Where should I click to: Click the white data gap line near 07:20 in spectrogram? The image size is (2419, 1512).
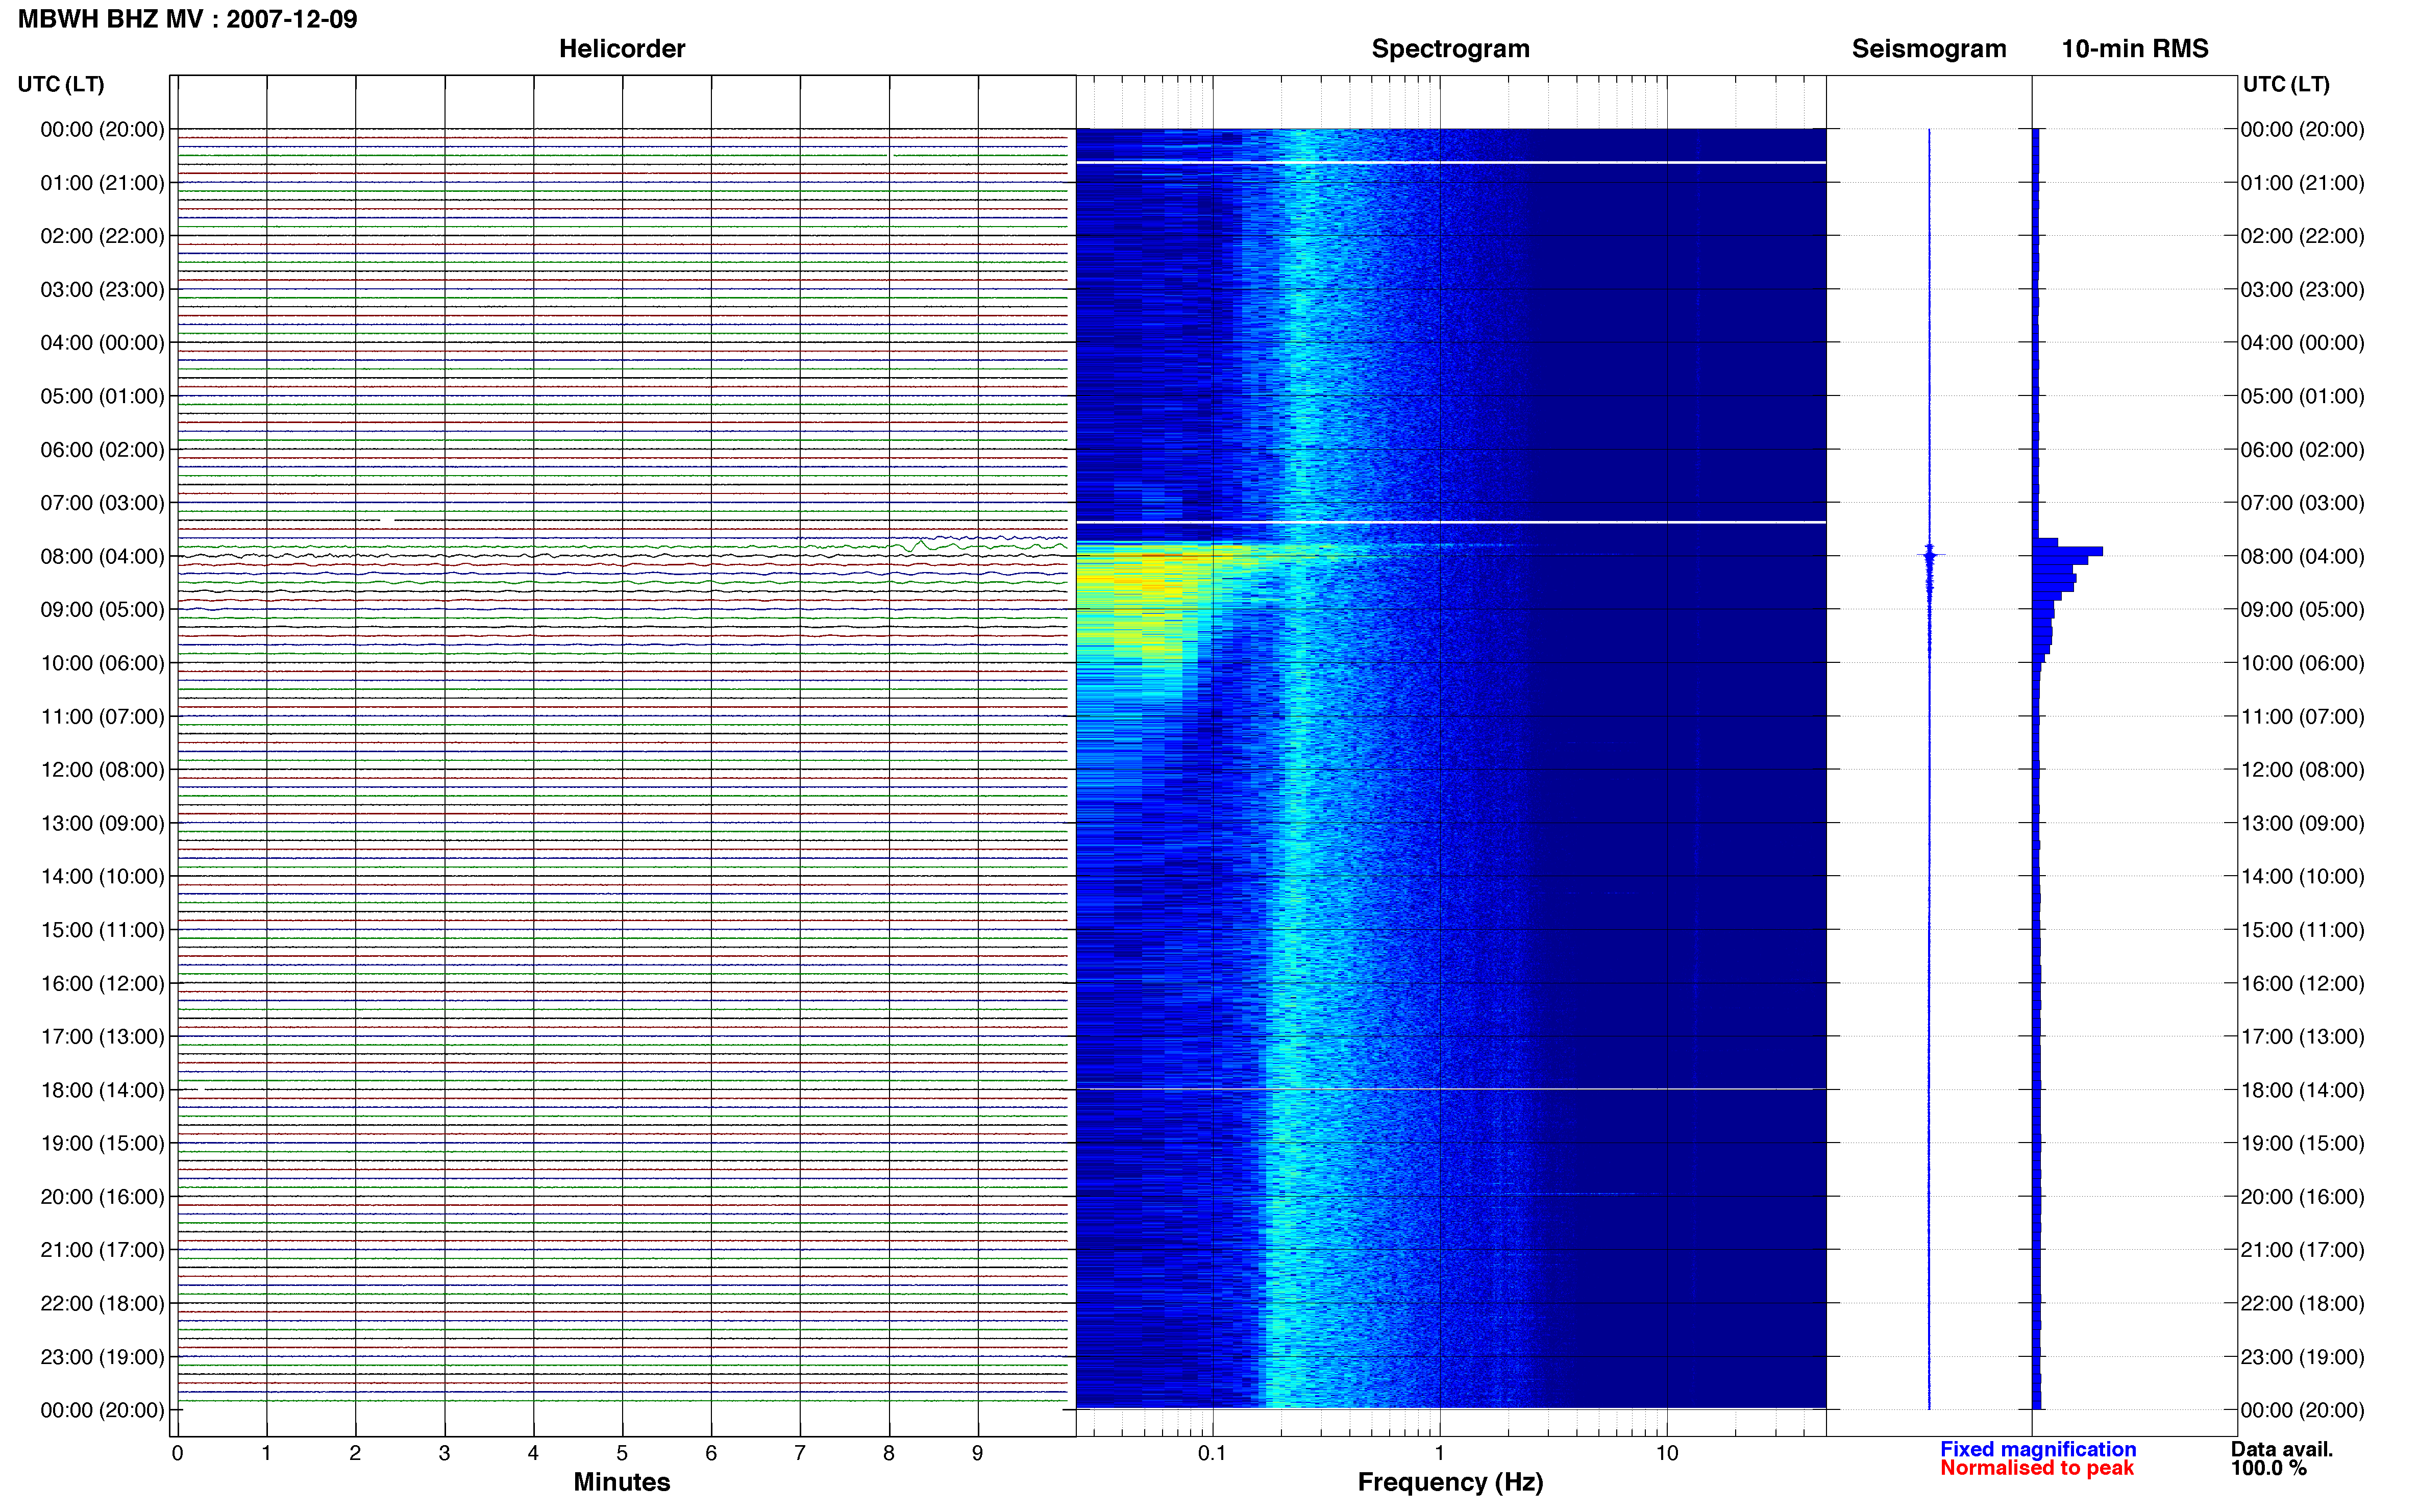[x=1450, y=522]
